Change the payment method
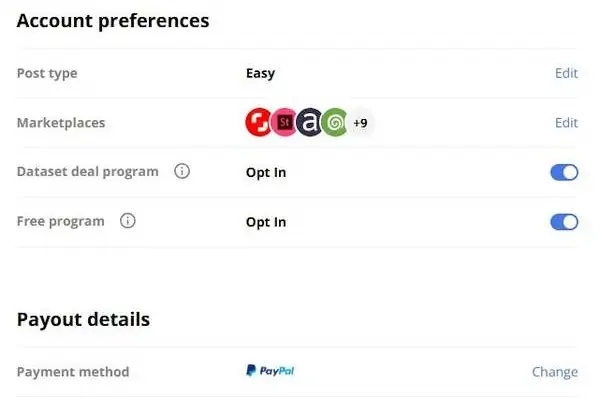This screenshot has height=399, width=600. (555, 372)
